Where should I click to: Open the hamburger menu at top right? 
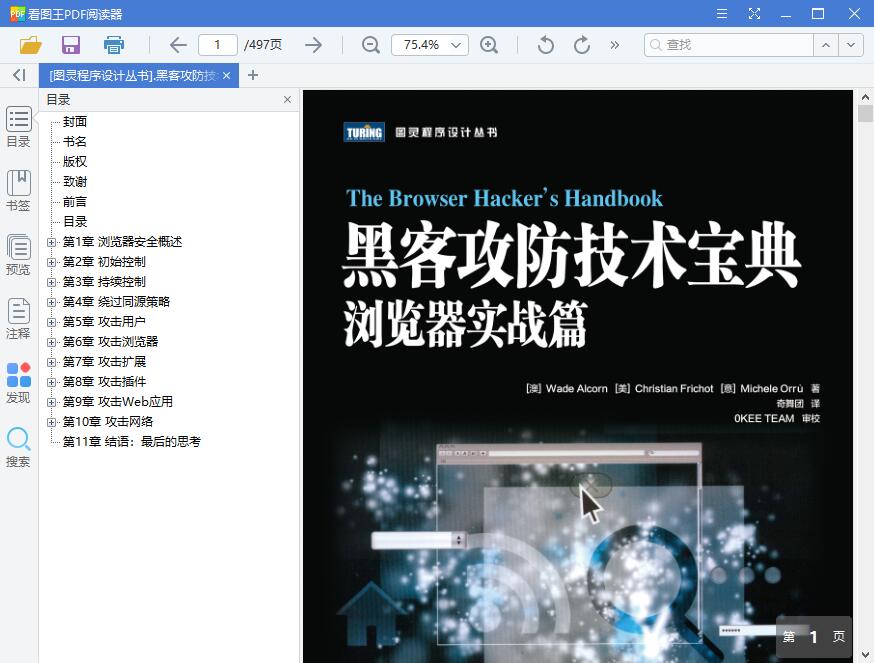721,14
